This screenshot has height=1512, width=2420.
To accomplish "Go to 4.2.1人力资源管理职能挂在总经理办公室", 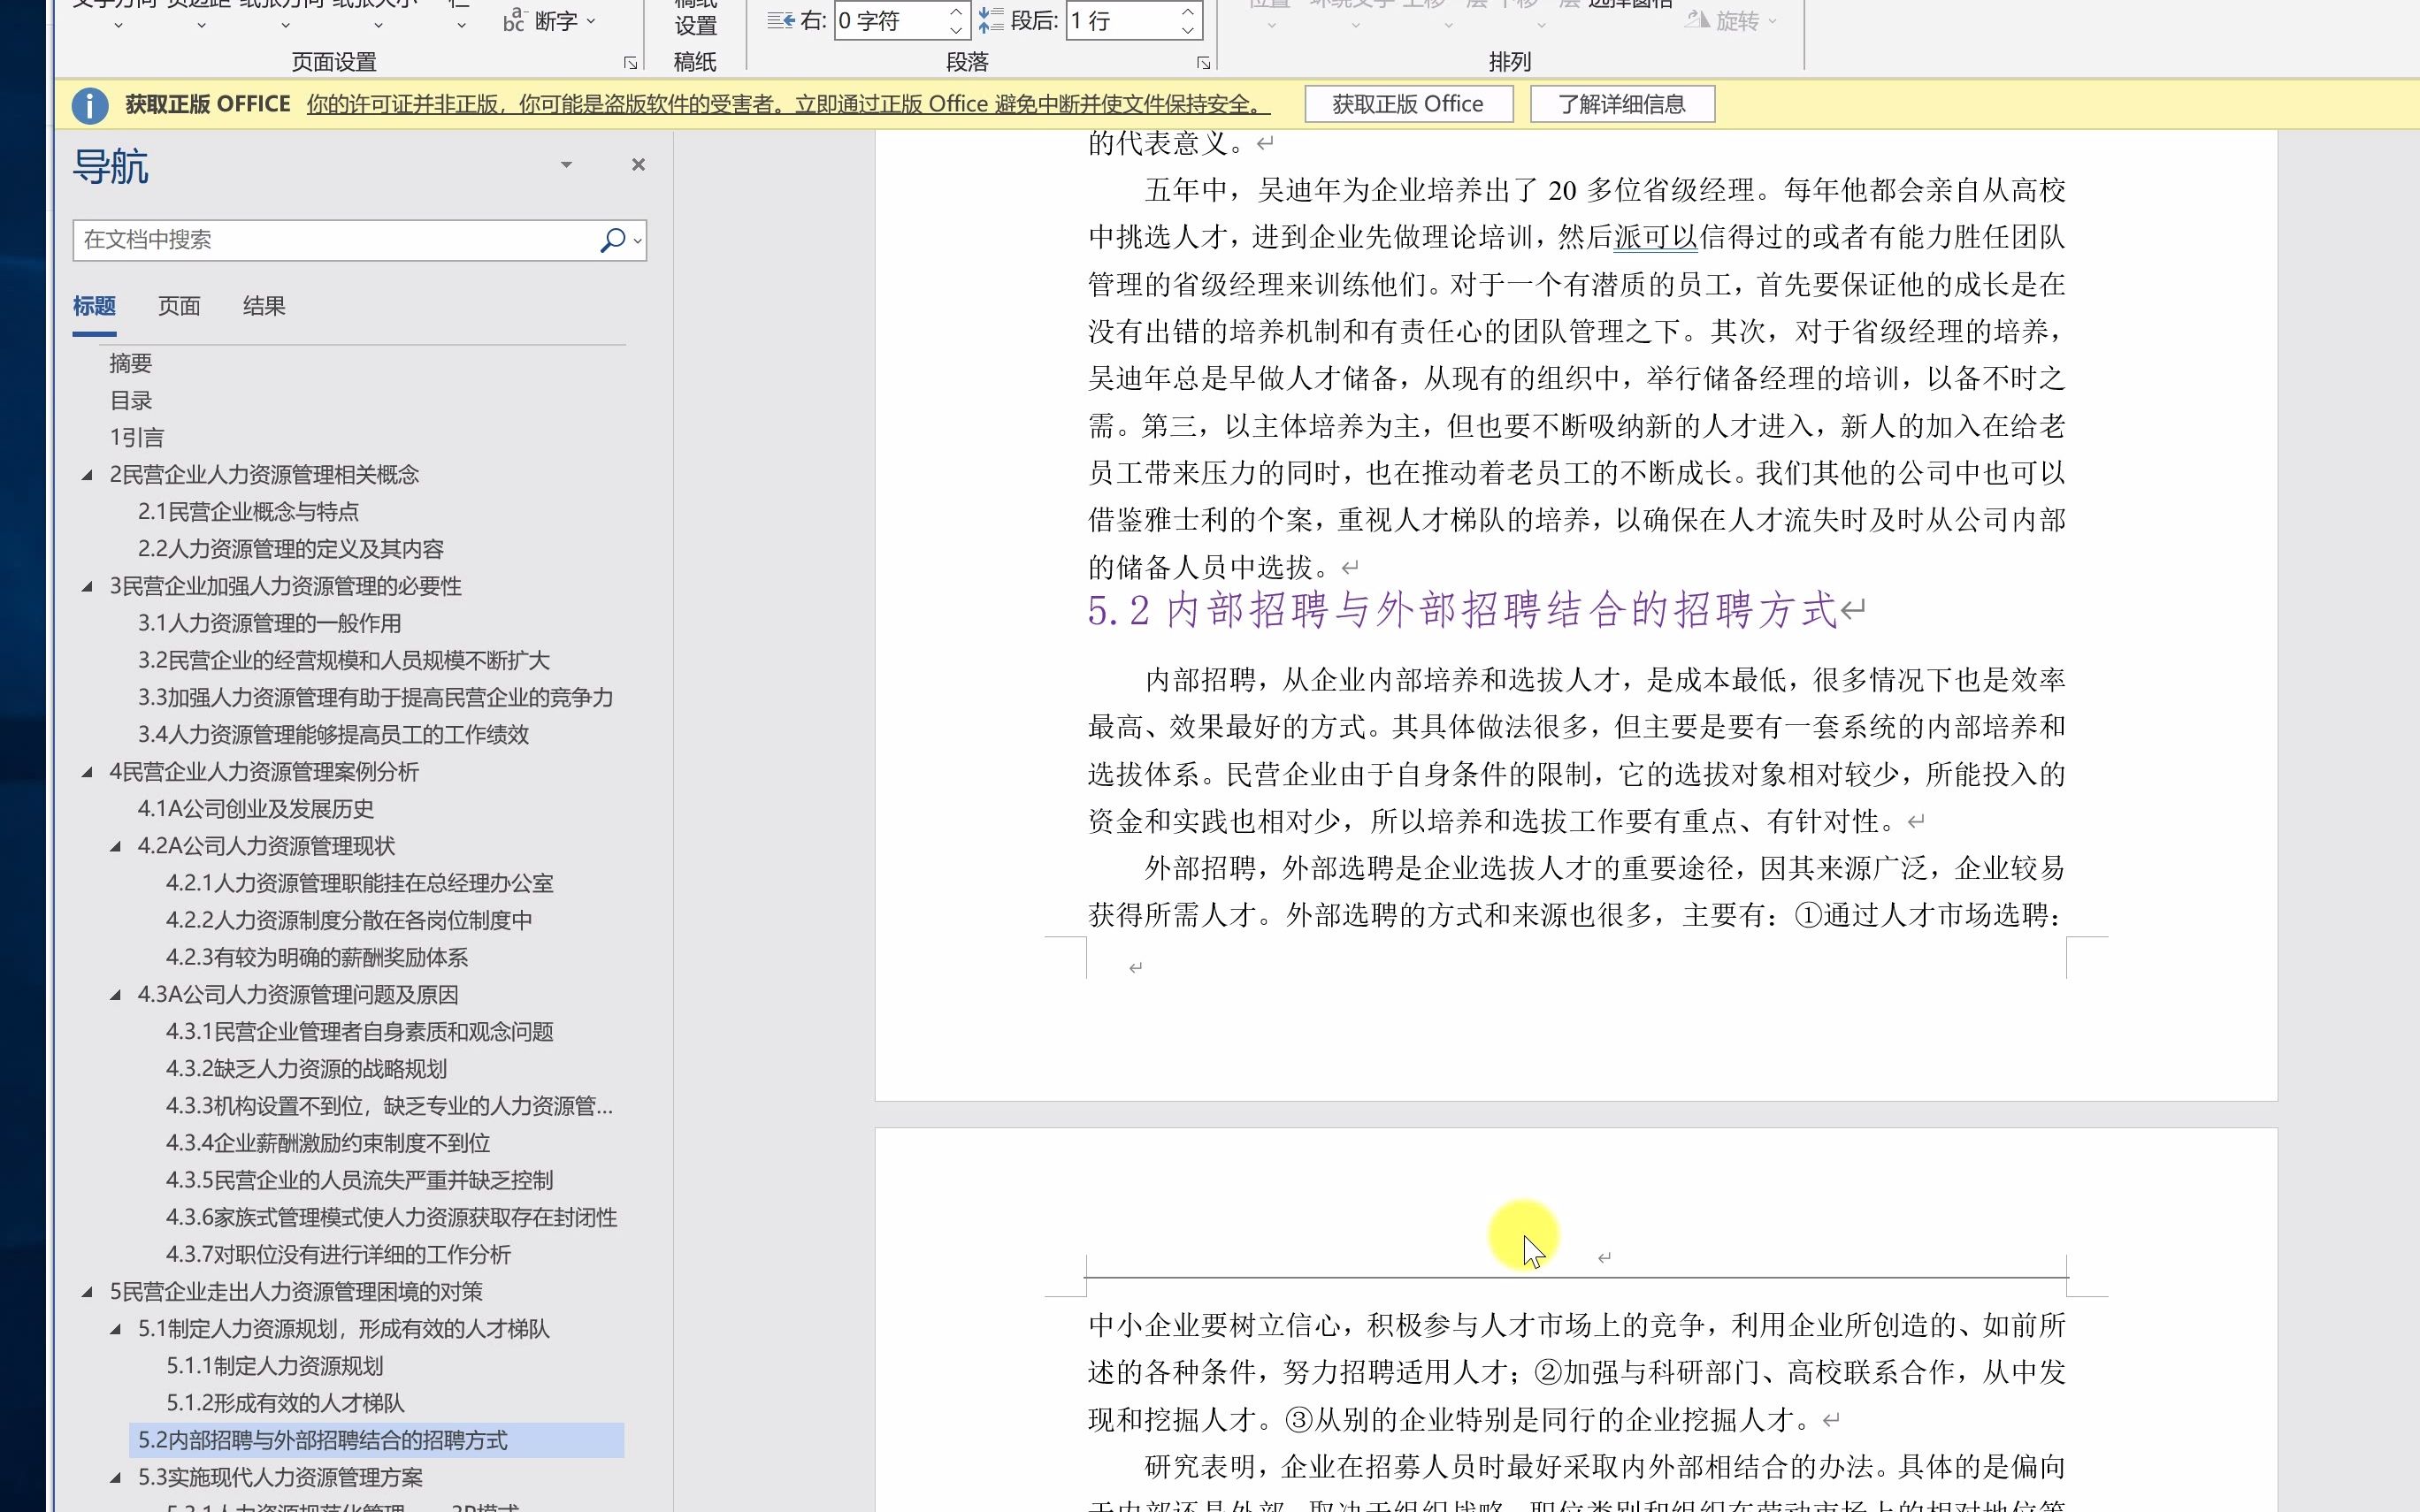I will pos(360,883).
